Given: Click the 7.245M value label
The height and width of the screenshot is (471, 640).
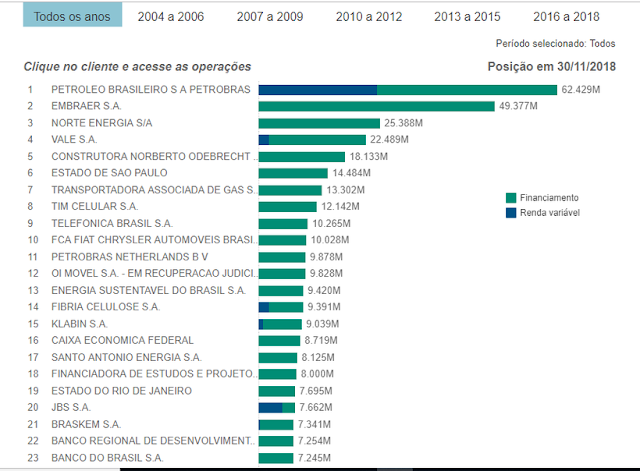Looking at the screenshot, I should tap(314, 458).
